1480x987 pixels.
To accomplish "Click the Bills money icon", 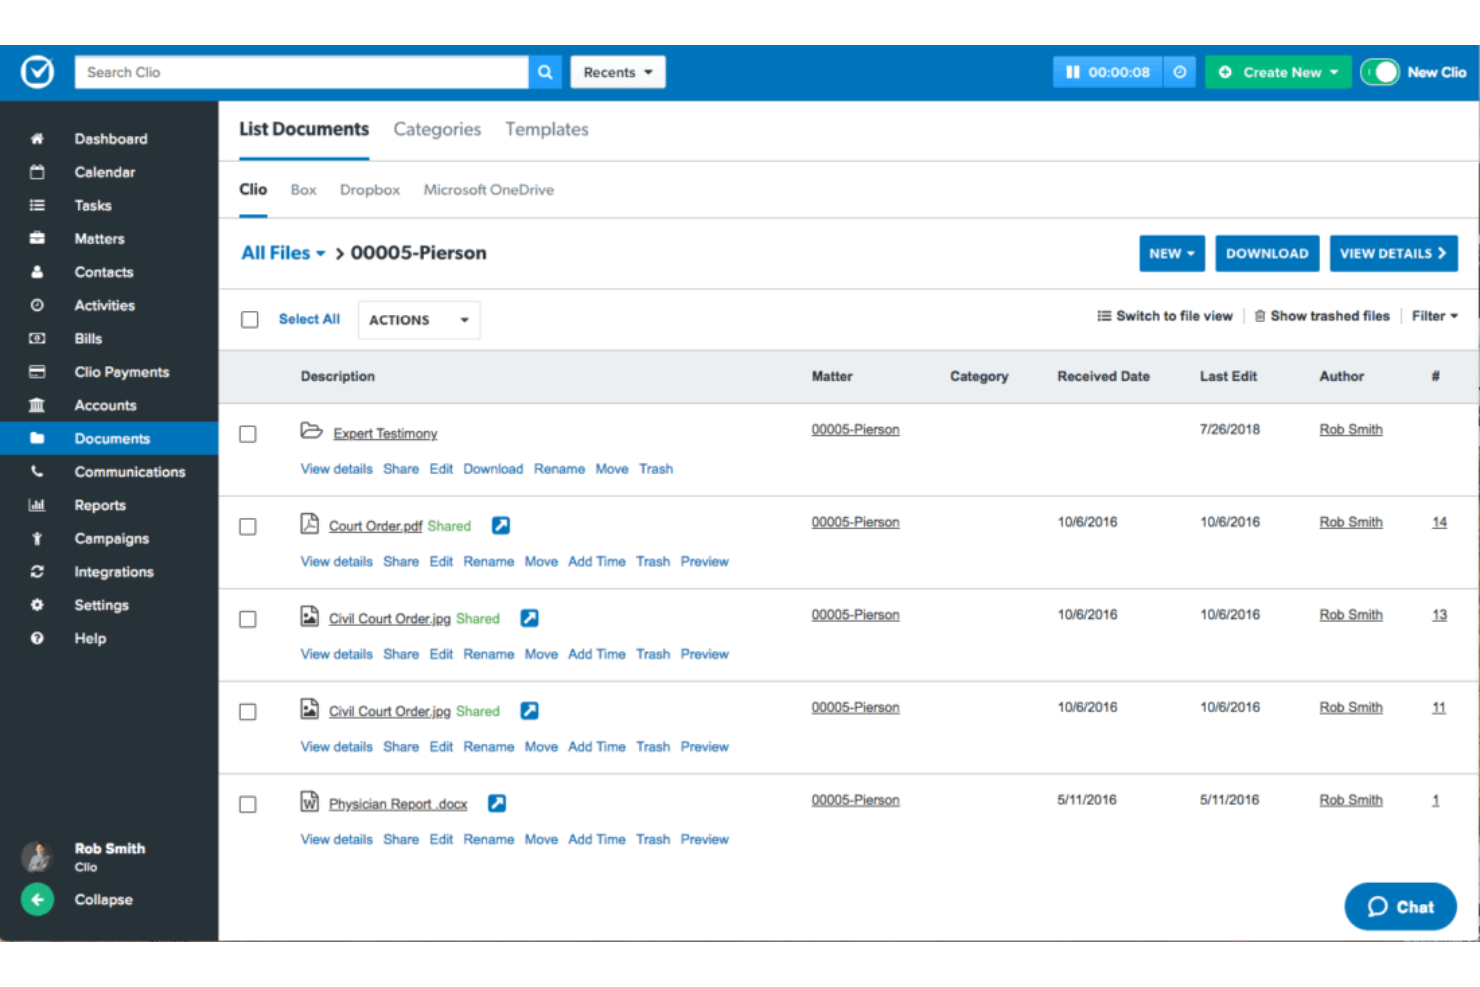I will coord(37,338).
